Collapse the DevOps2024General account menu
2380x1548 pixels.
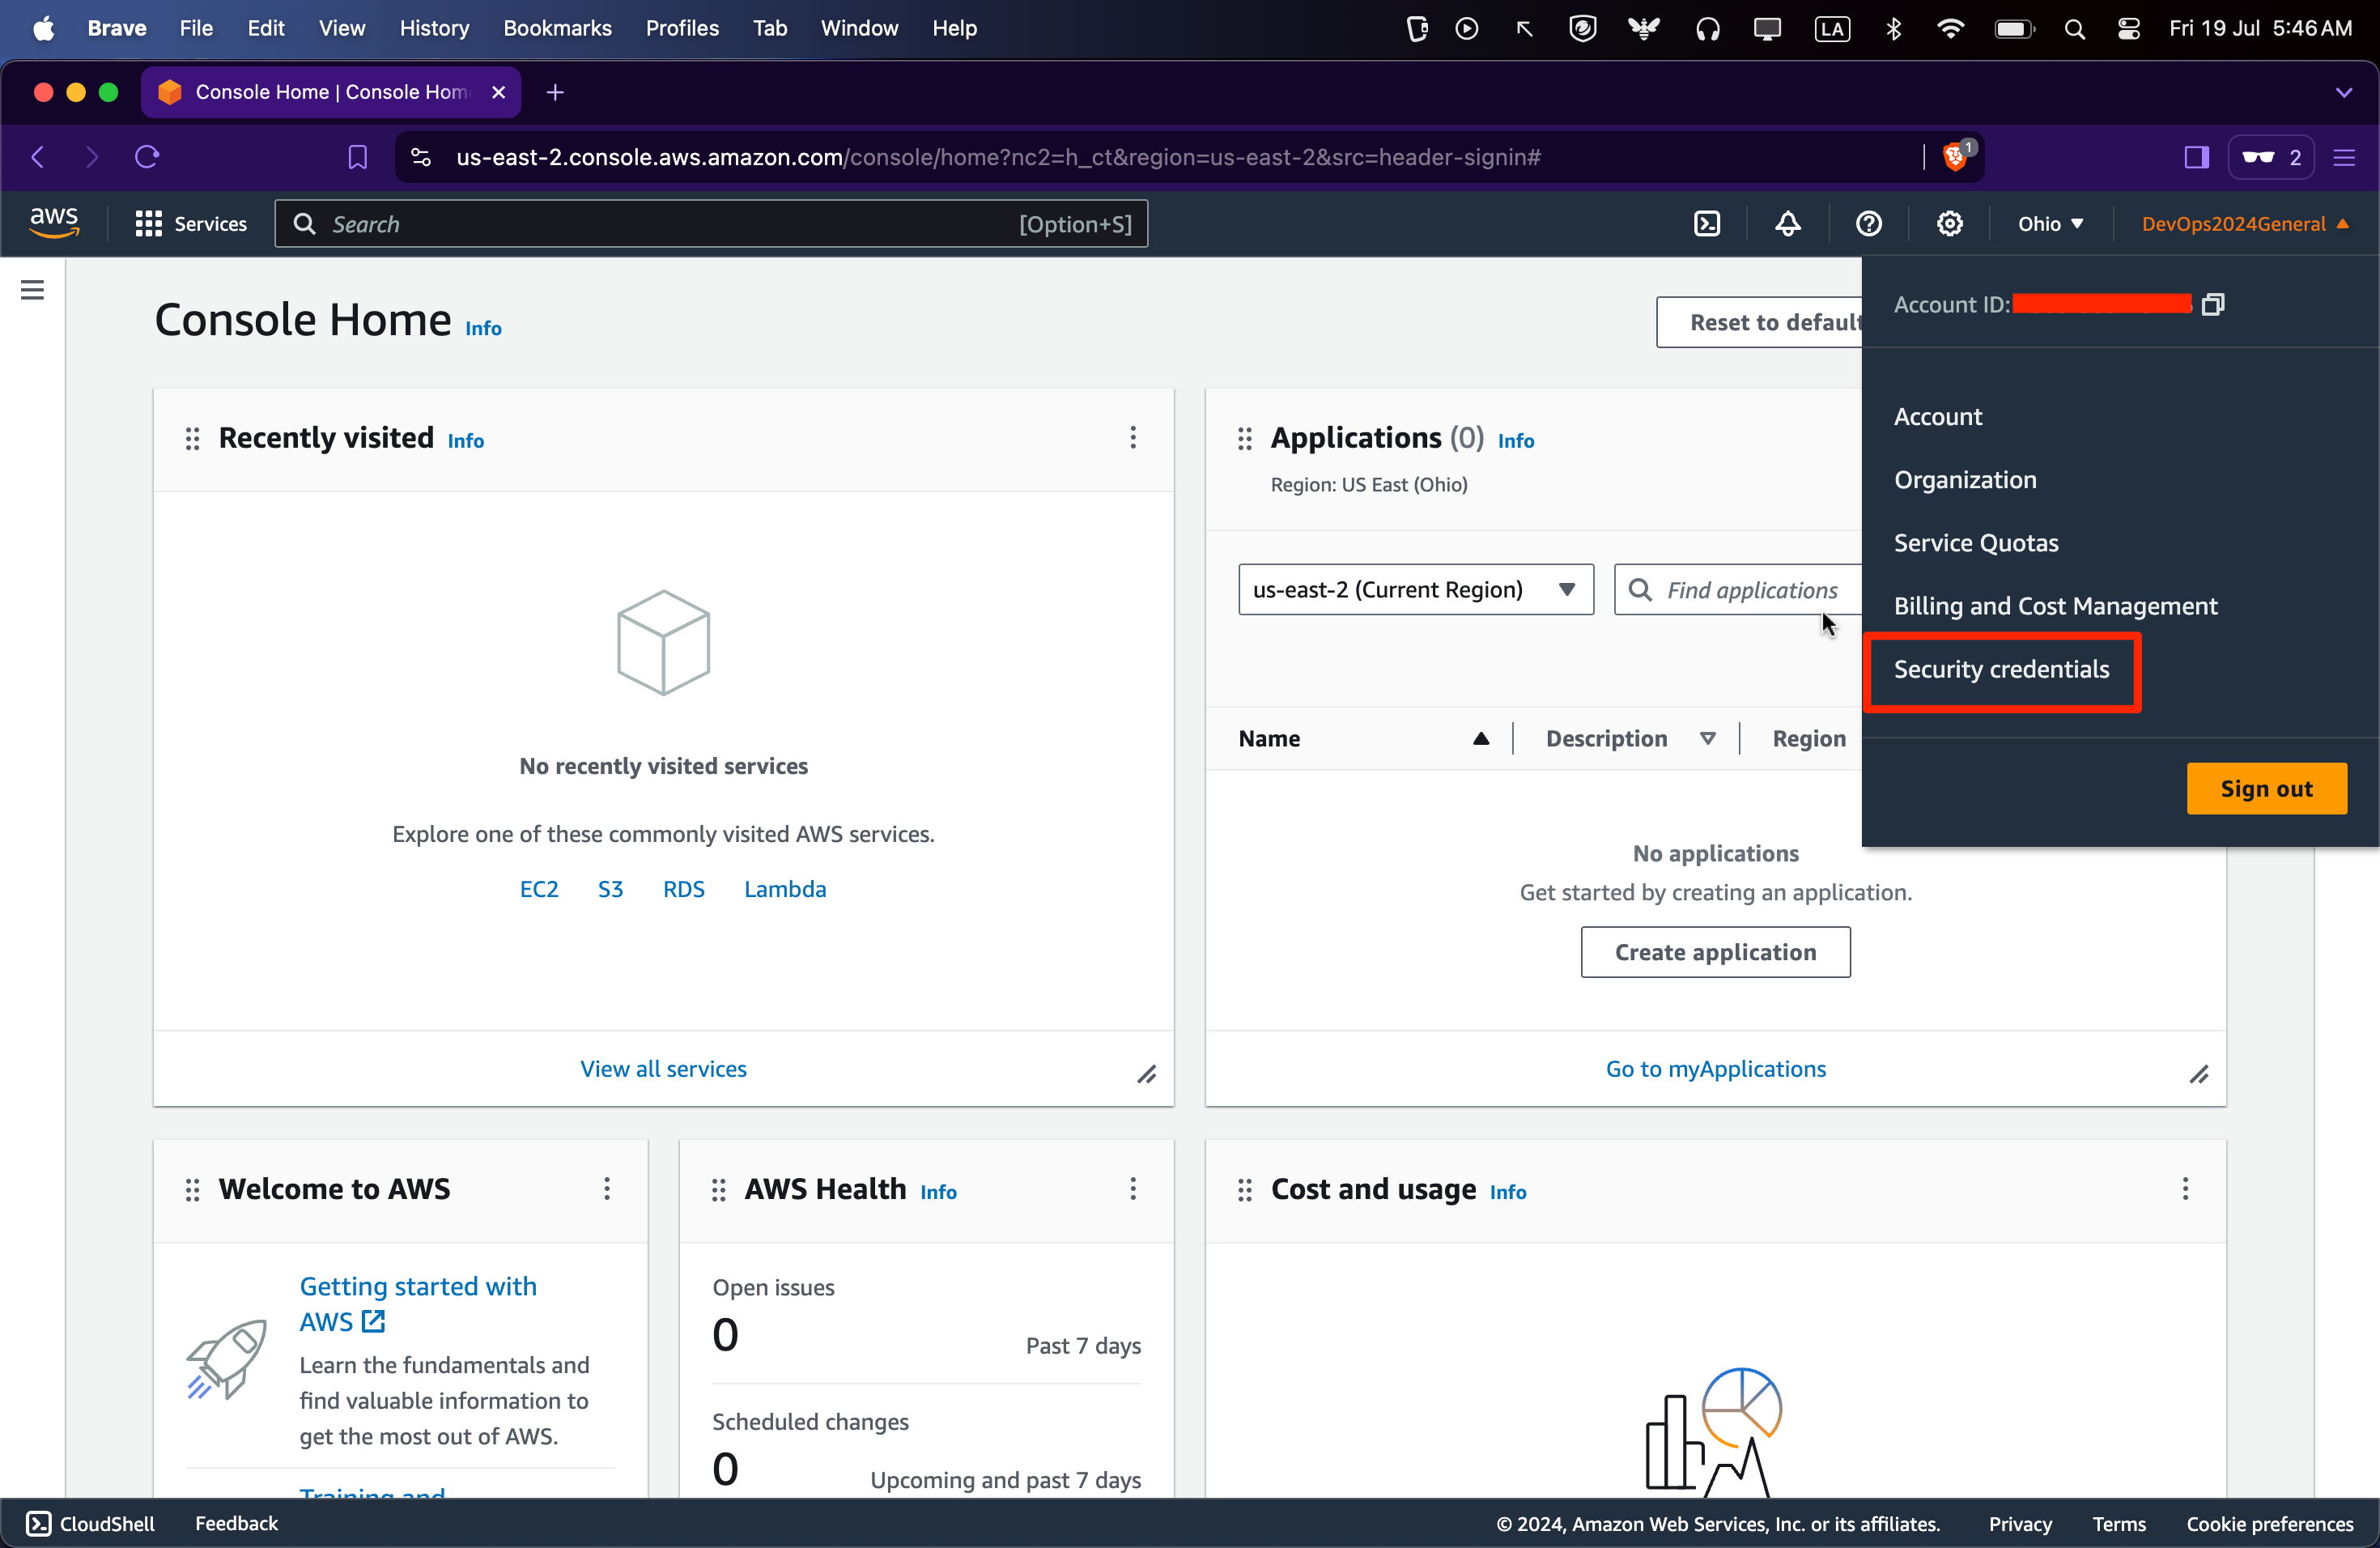[2244, 224]
